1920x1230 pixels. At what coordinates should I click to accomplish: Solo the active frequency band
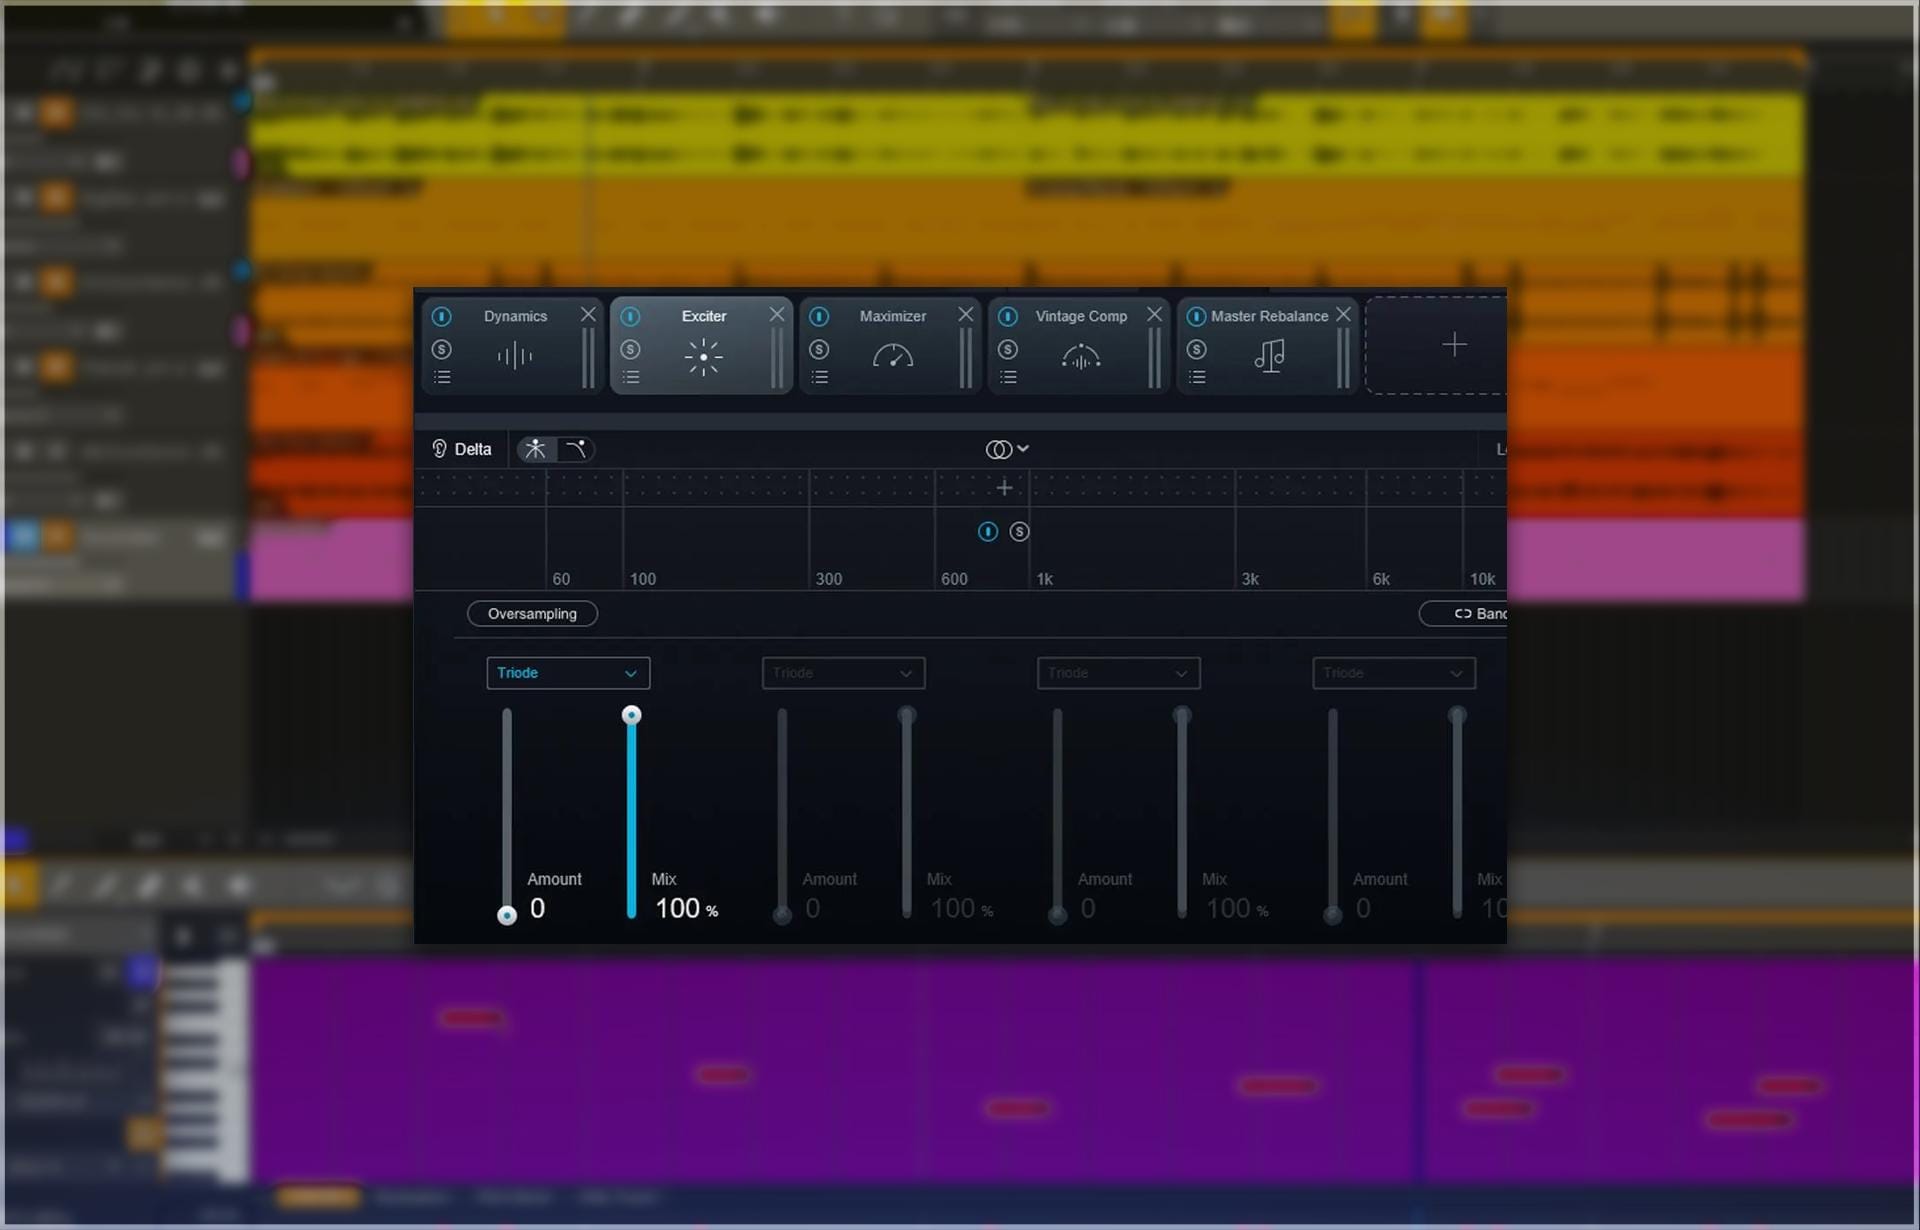tap(1019, 532)
